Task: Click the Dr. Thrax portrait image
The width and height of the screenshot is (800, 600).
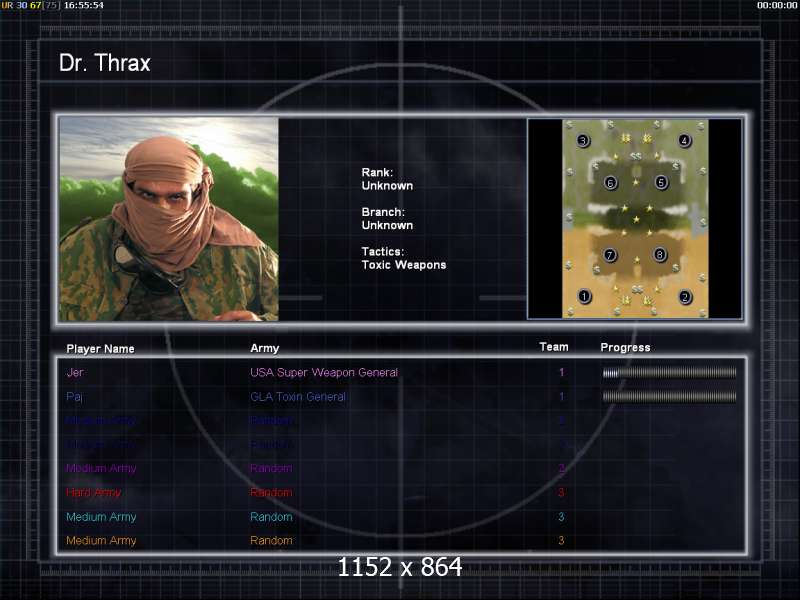Action: 169,219
